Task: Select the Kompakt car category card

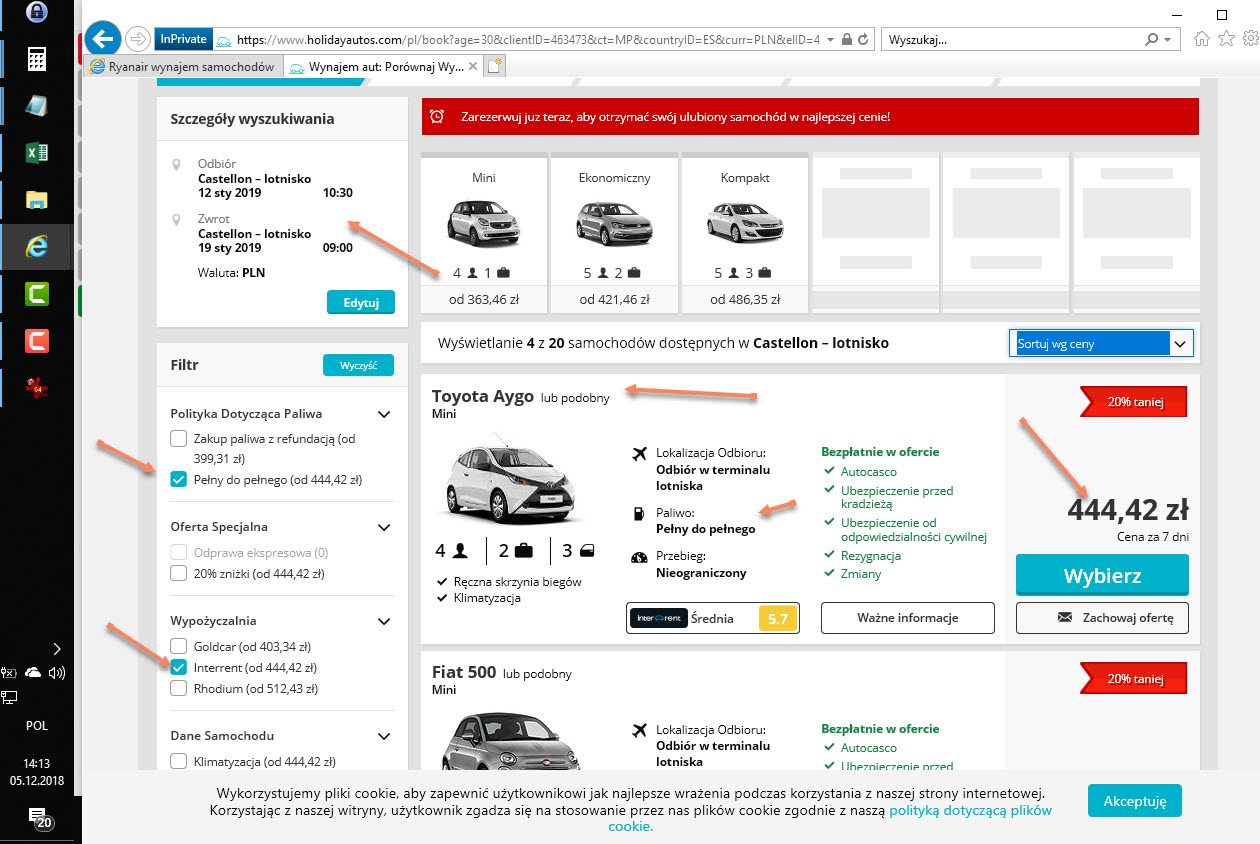Action: pos(744,233)
